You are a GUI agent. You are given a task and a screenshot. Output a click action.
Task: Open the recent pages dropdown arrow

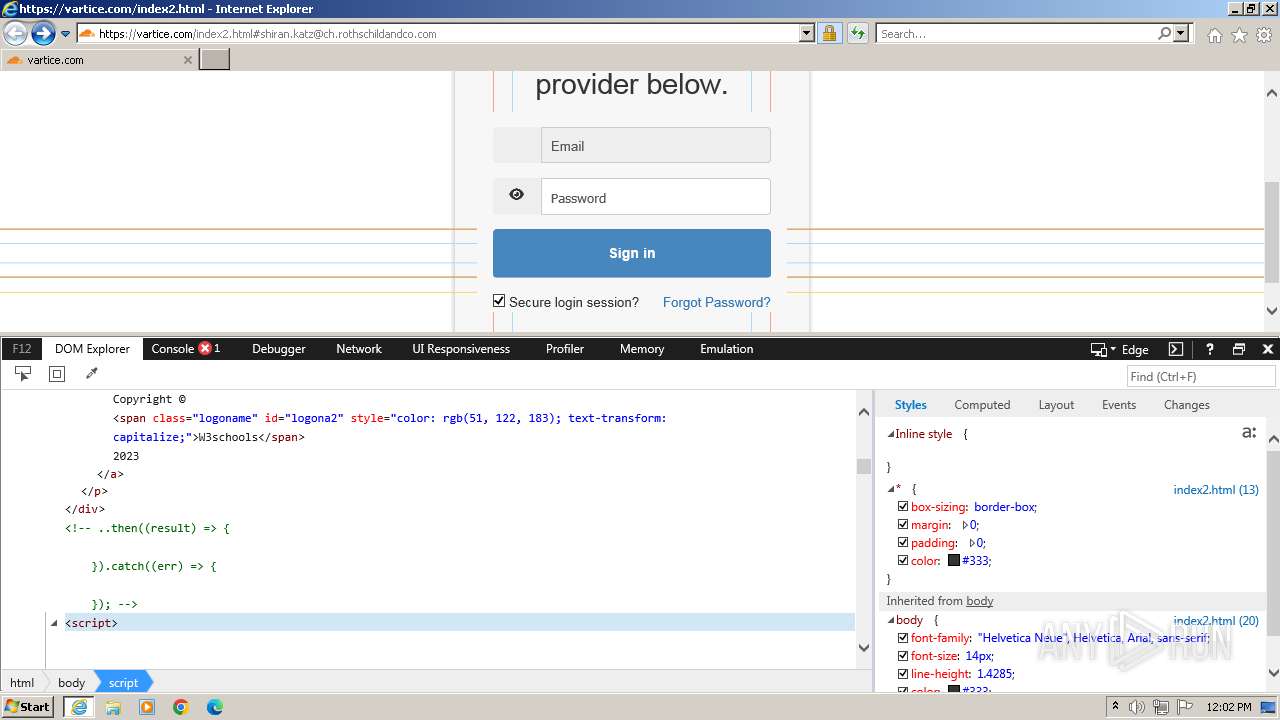point(66,34)
